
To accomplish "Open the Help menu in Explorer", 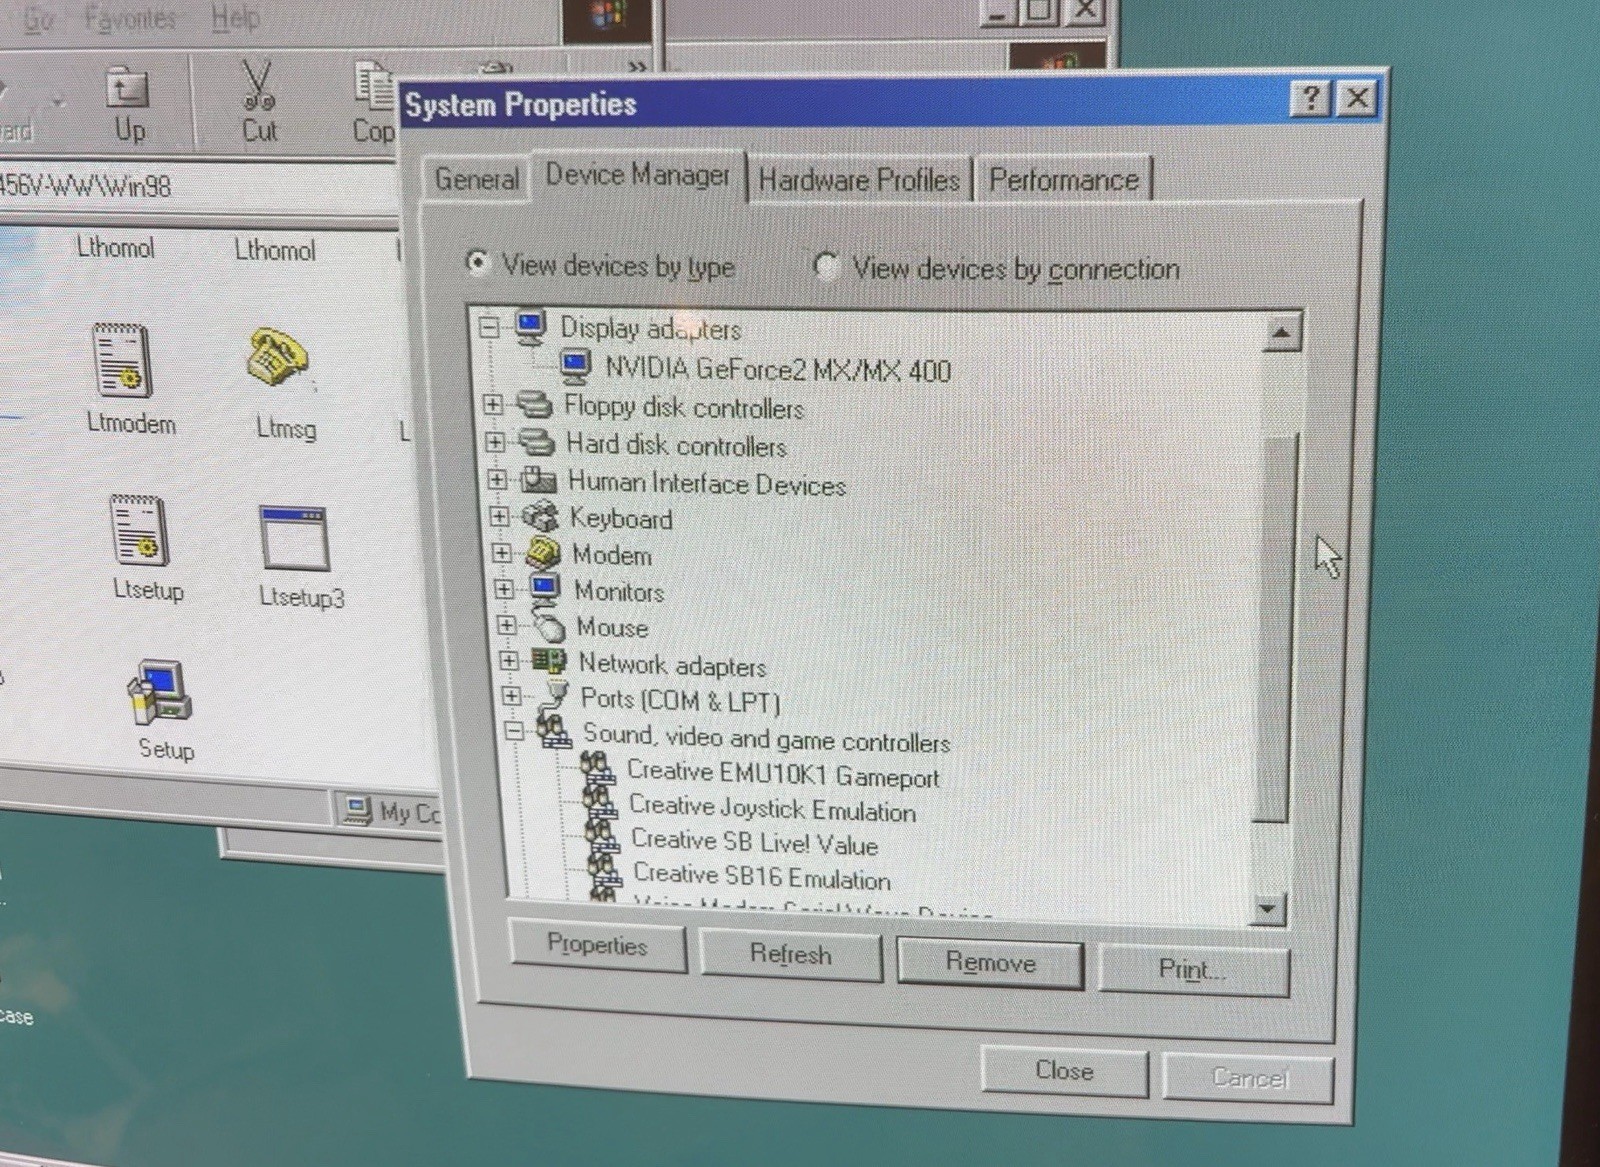I will (x=235, y=17).
